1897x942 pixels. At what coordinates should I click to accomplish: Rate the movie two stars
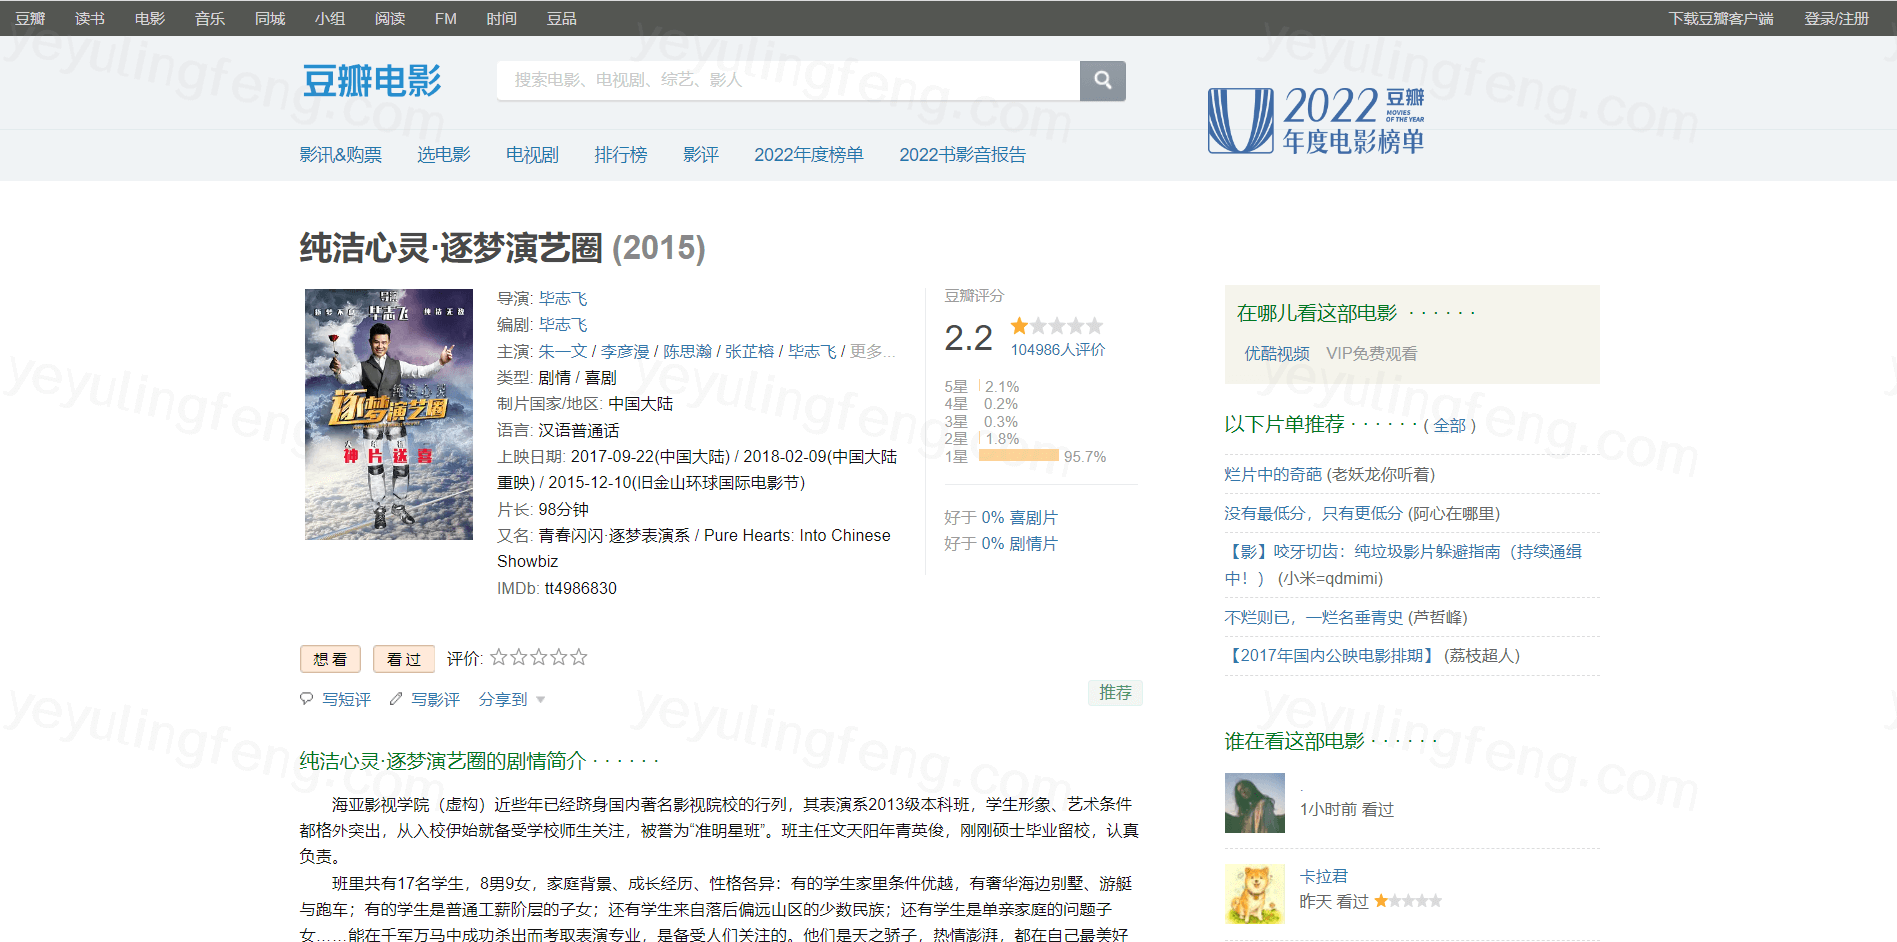coord(518,657)
